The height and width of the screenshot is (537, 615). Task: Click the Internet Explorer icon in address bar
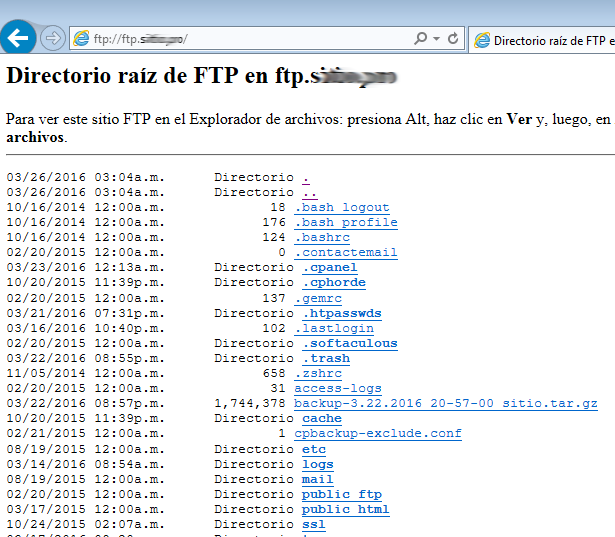[81, 39]
